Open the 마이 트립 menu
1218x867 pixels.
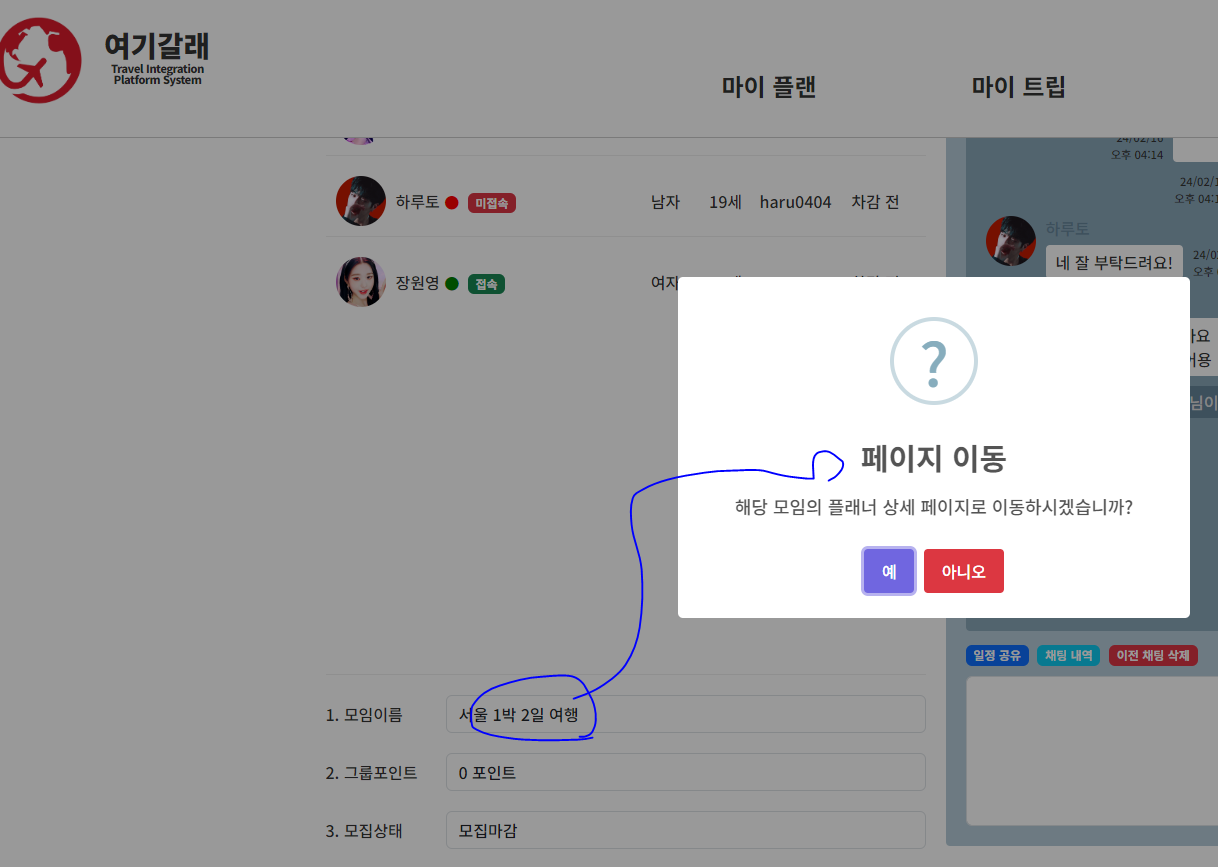pyautogui.click(x=1019, y=87)
